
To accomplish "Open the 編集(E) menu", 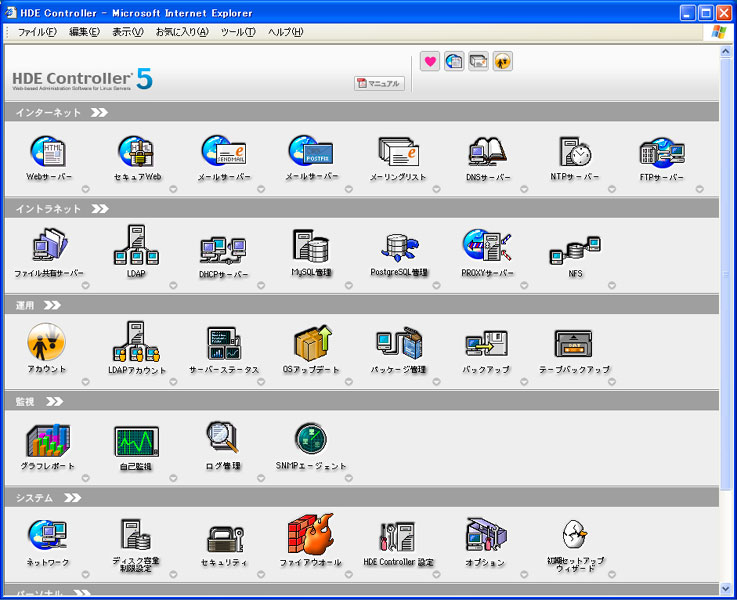I will pos(85,32).
